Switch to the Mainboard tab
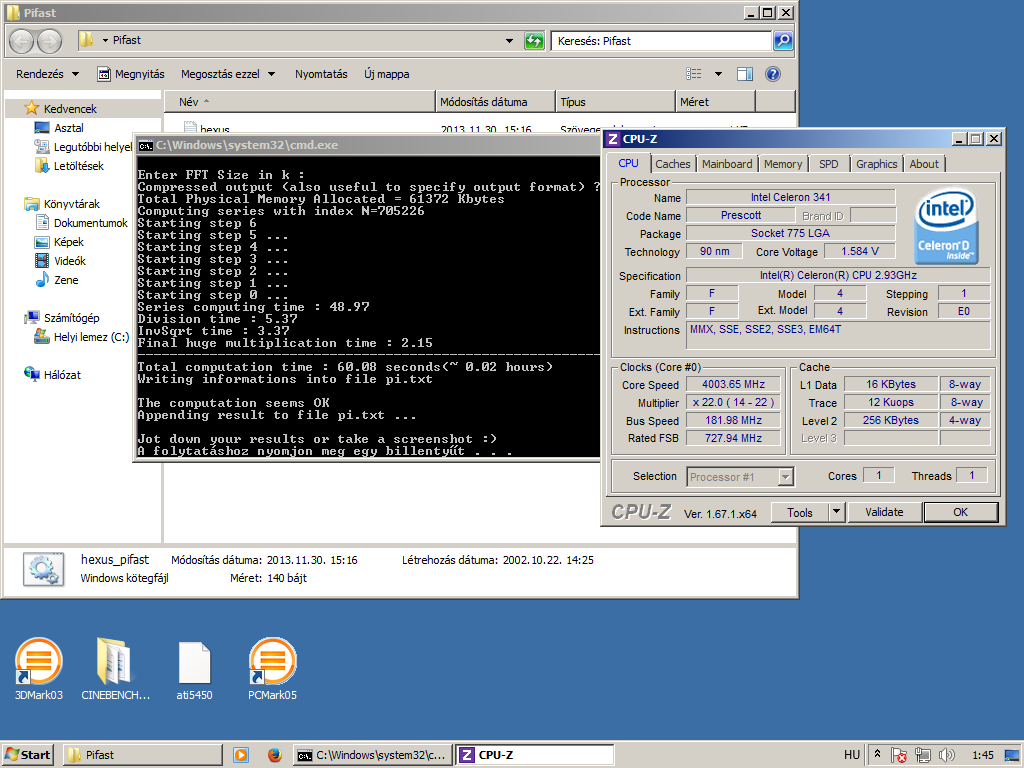Viewport: 1024px width, 768px height. click(x=727, y=164)
